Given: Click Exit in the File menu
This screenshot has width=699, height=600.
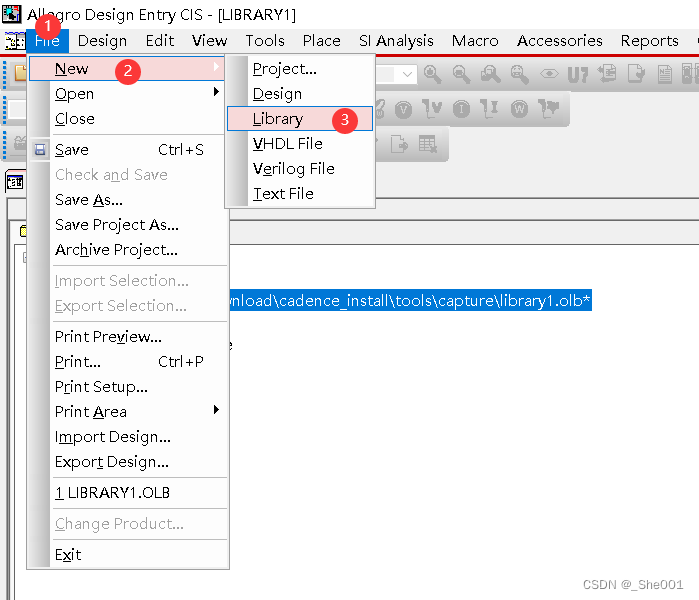Looking at the screenshot, I should point(68,555).
